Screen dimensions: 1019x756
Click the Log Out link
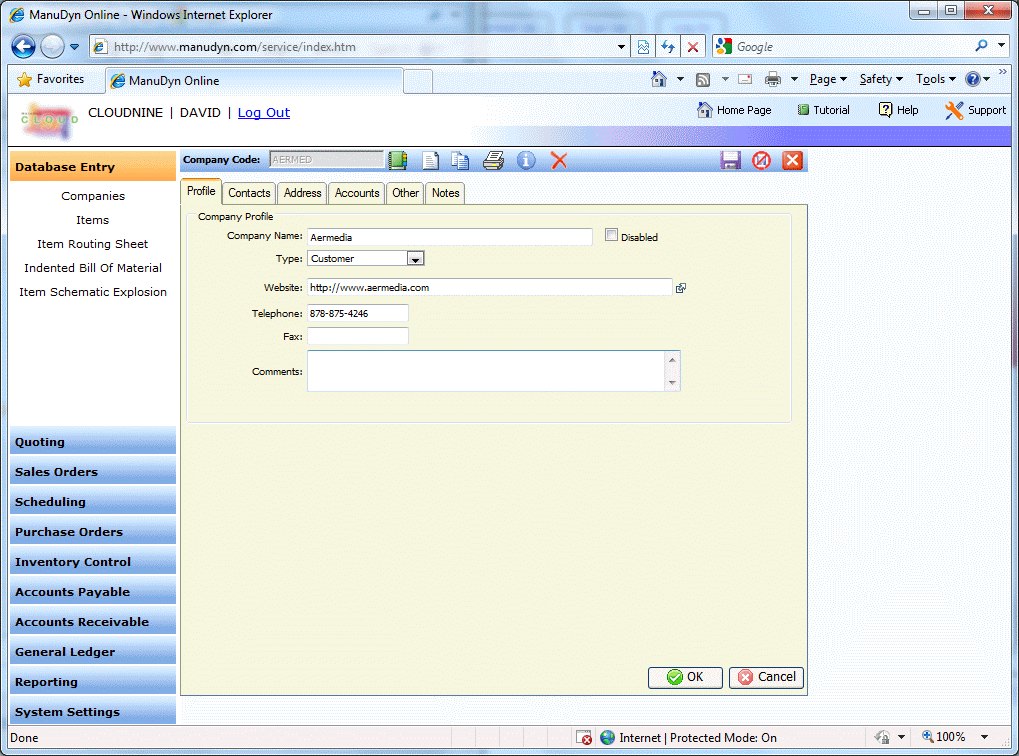click(x=264, y=113)
